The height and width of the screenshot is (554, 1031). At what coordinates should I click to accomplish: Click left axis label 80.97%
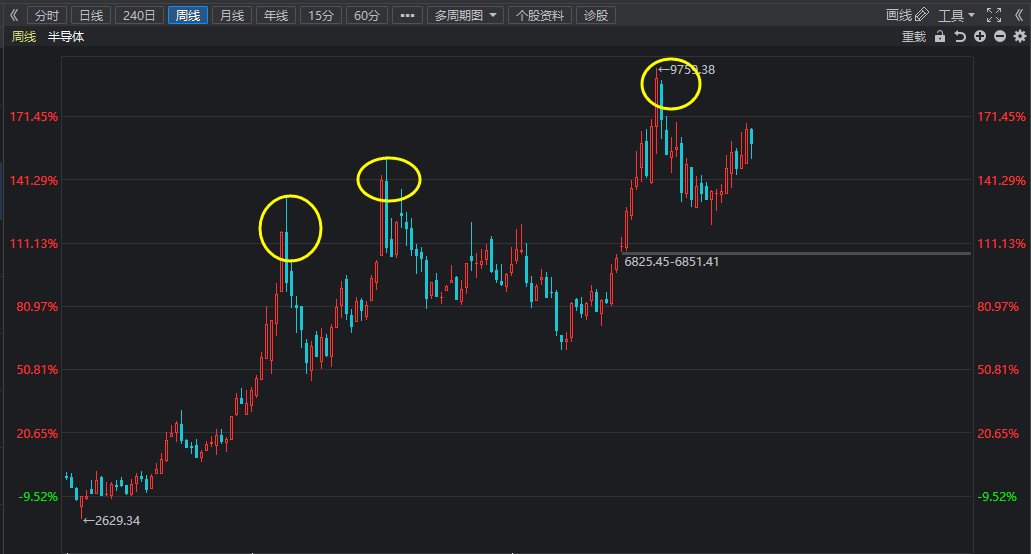[x=37, y=307]
